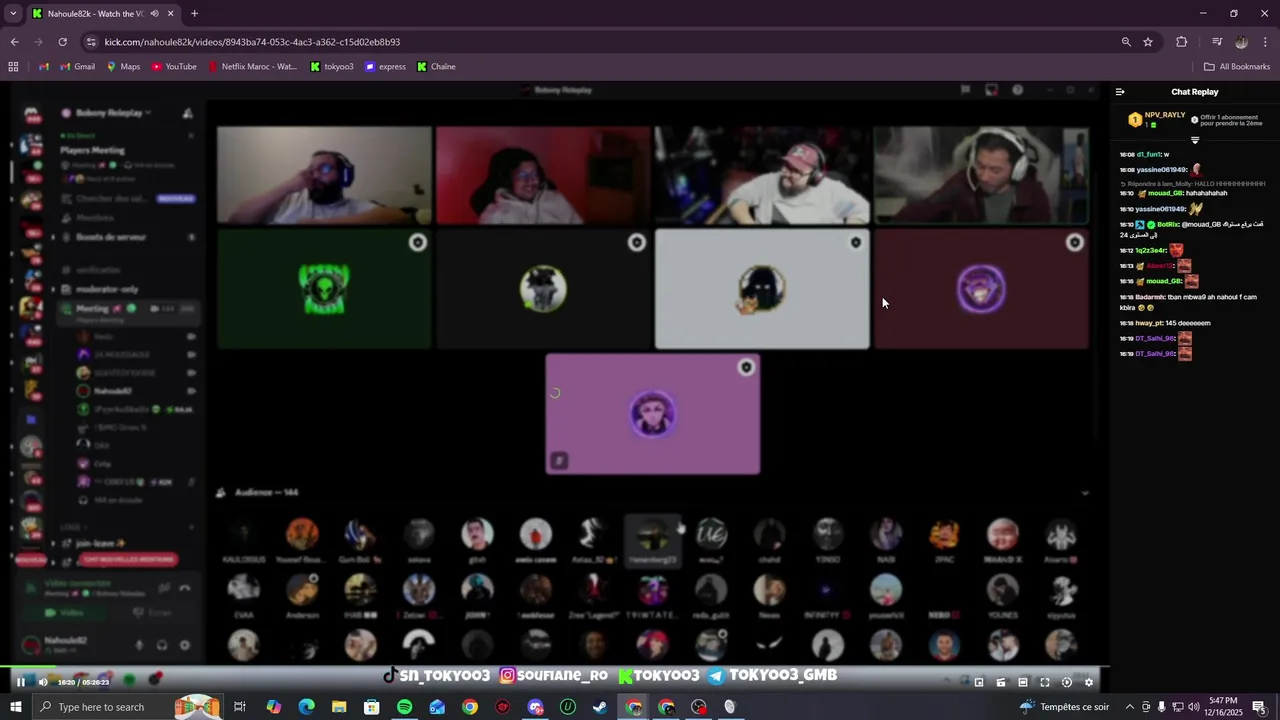Open Chrome three-dot menu
The height and width of the screenshot is (720, 1280).
(x=1266, y=42)
